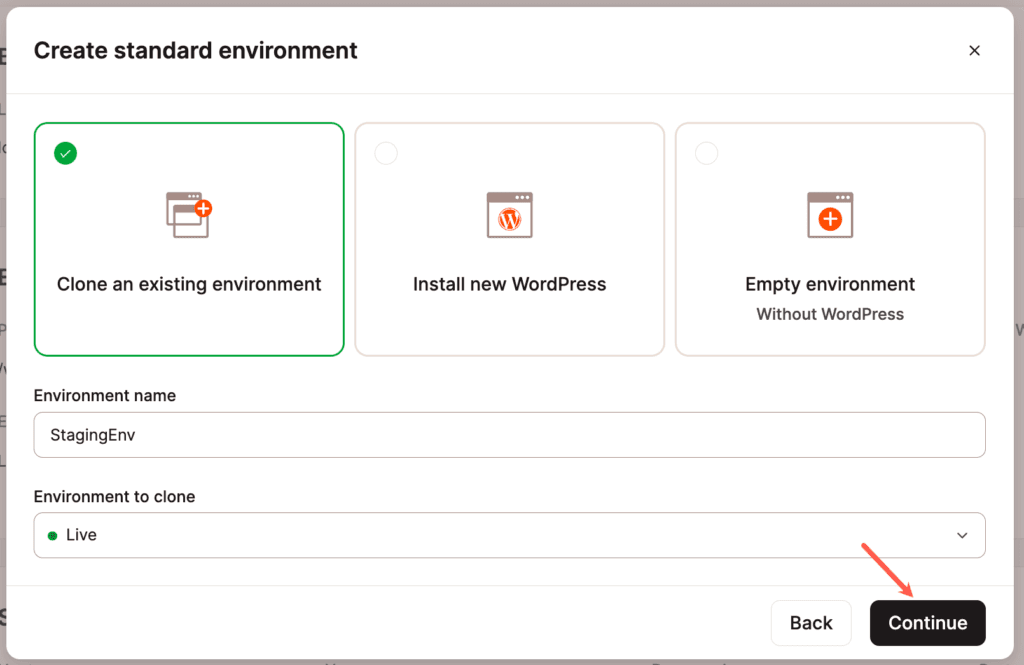Click the empty environment plus icon

(x=830, y=215)
